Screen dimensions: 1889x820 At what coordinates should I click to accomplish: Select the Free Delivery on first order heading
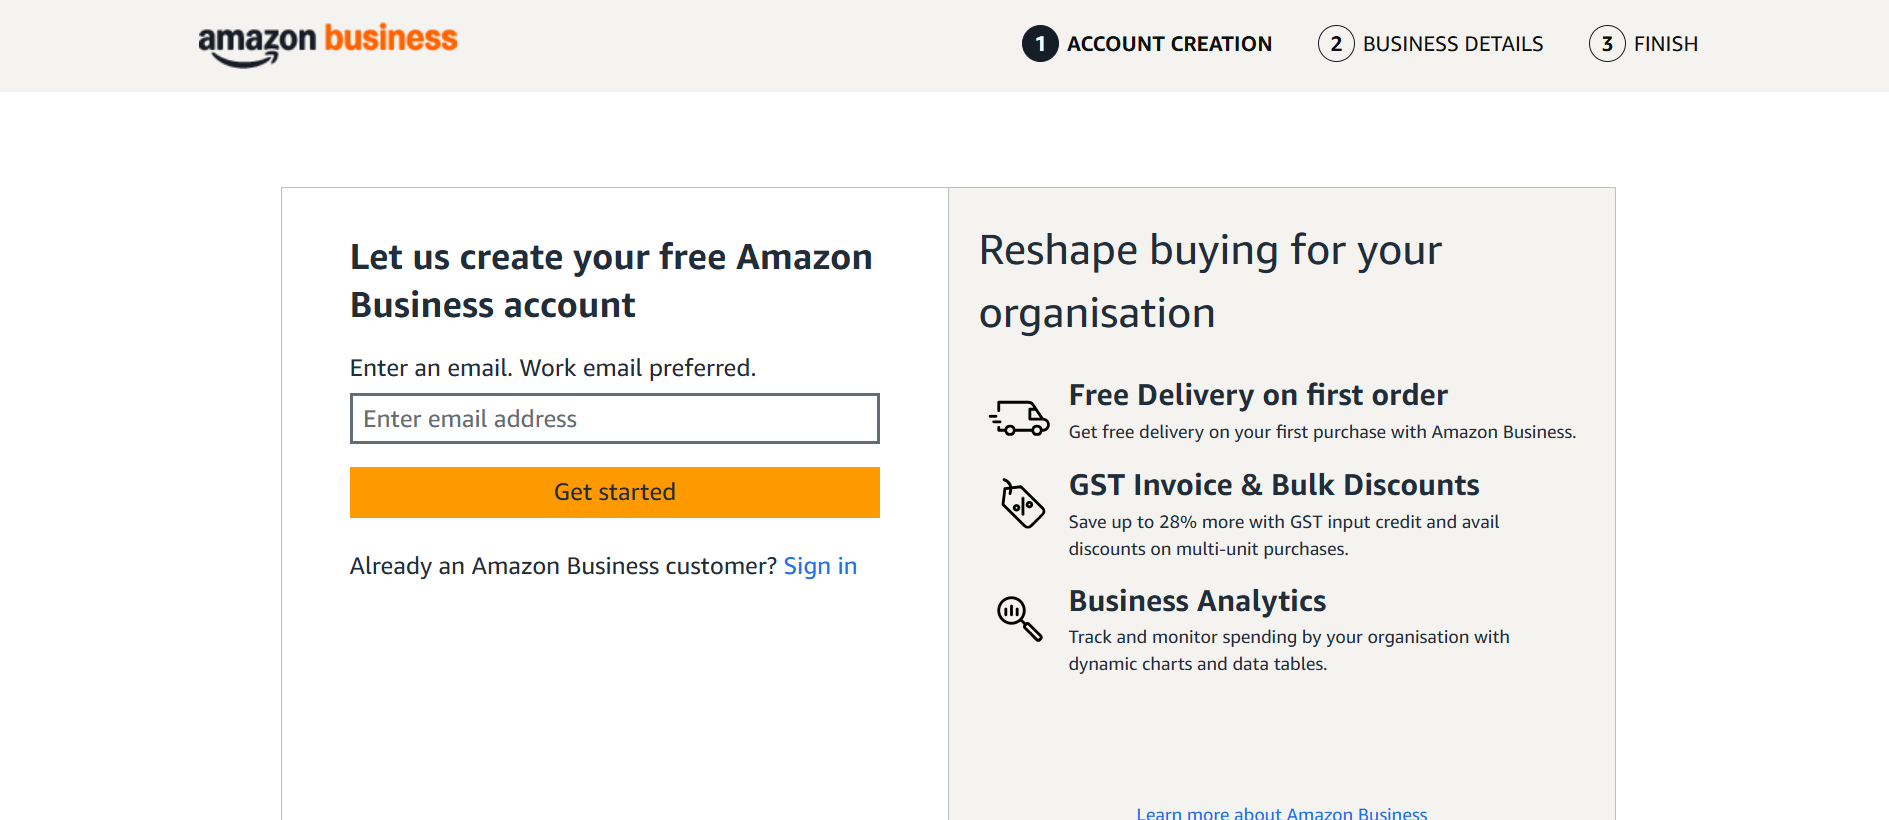click(x=1258, y=395)
